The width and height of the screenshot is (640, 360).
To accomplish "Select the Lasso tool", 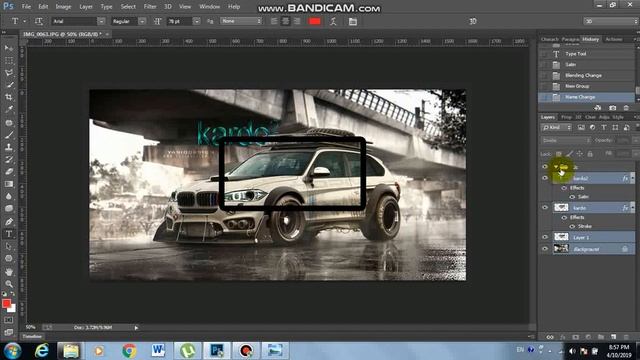I will pos(9,73).
